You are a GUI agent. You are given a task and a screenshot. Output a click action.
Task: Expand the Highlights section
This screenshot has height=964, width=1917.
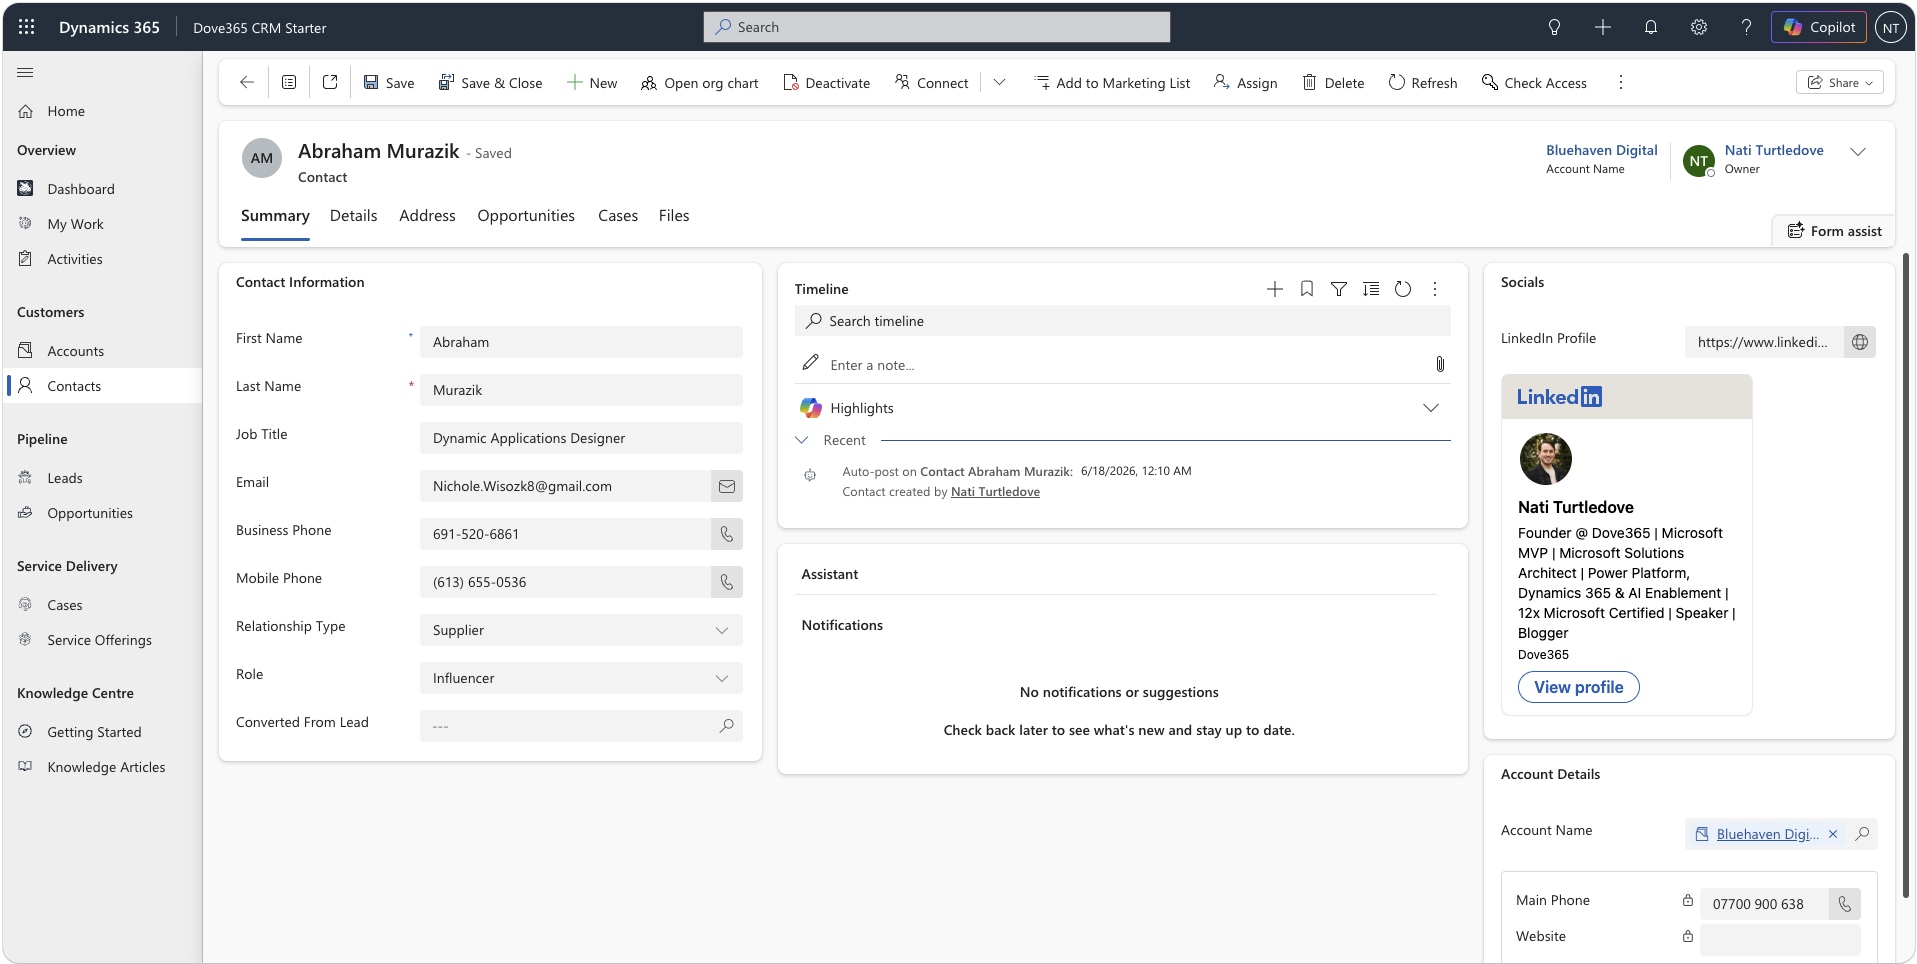[1431, 408]
